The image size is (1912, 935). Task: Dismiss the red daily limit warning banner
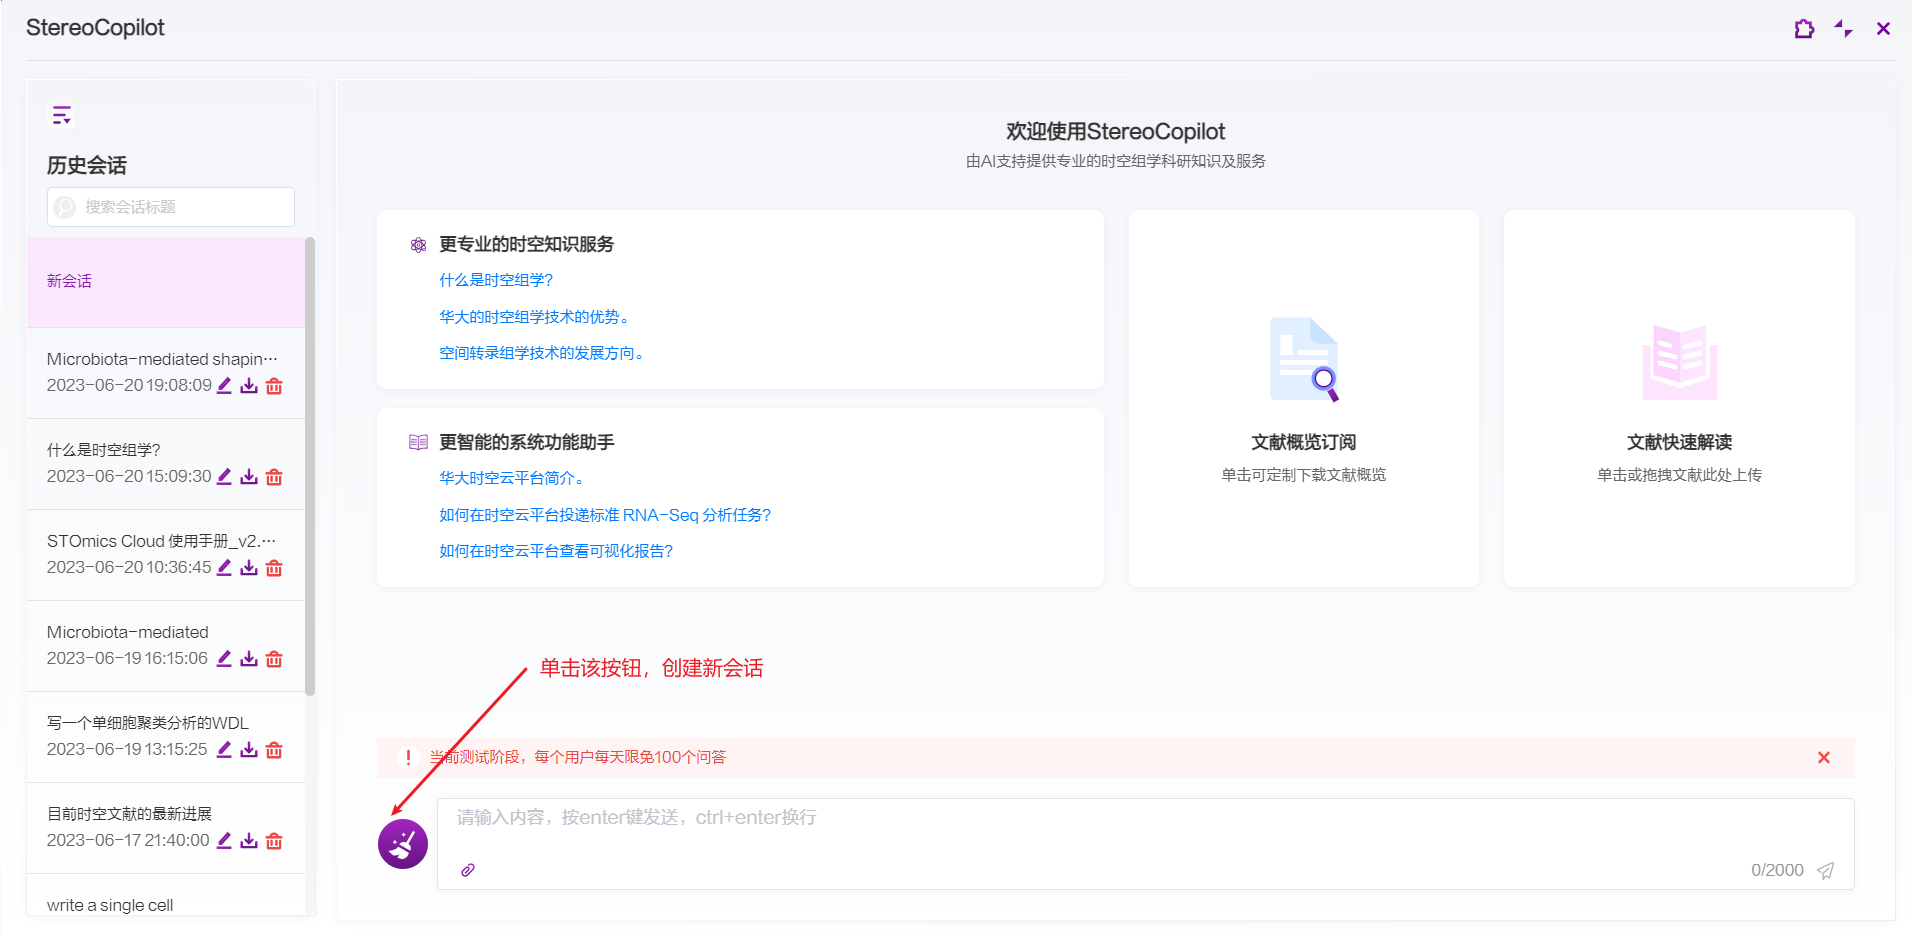point(1823,758)
